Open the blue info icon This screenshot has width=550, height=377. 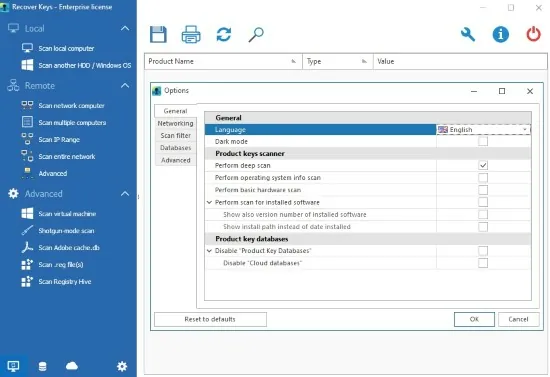coord(501,34)
